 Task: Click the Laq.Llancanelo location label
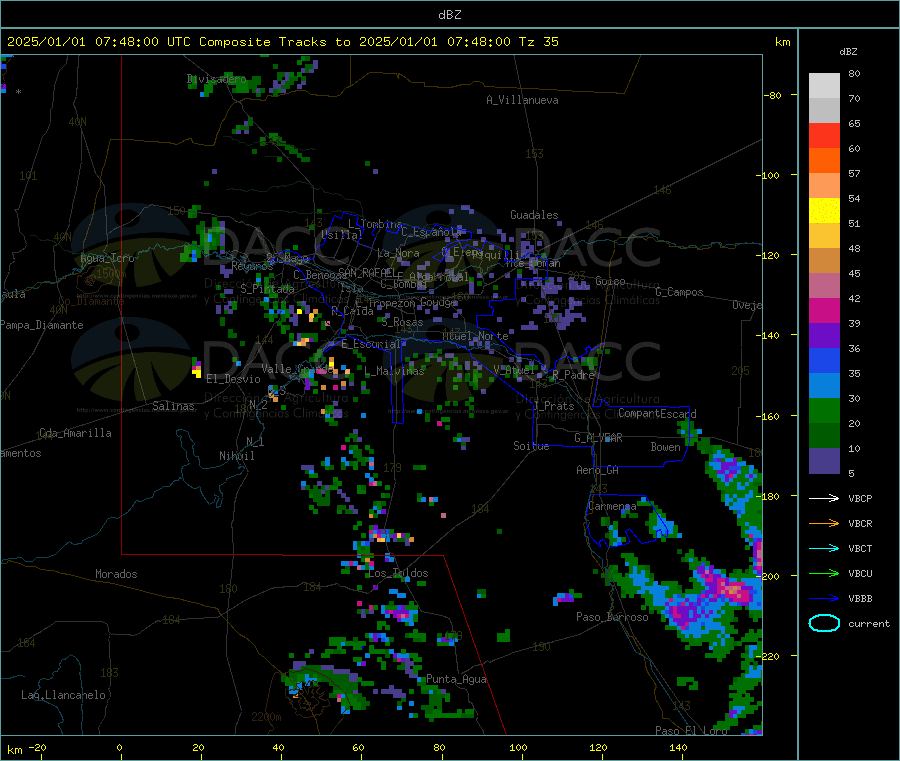[x=63, y=695]
